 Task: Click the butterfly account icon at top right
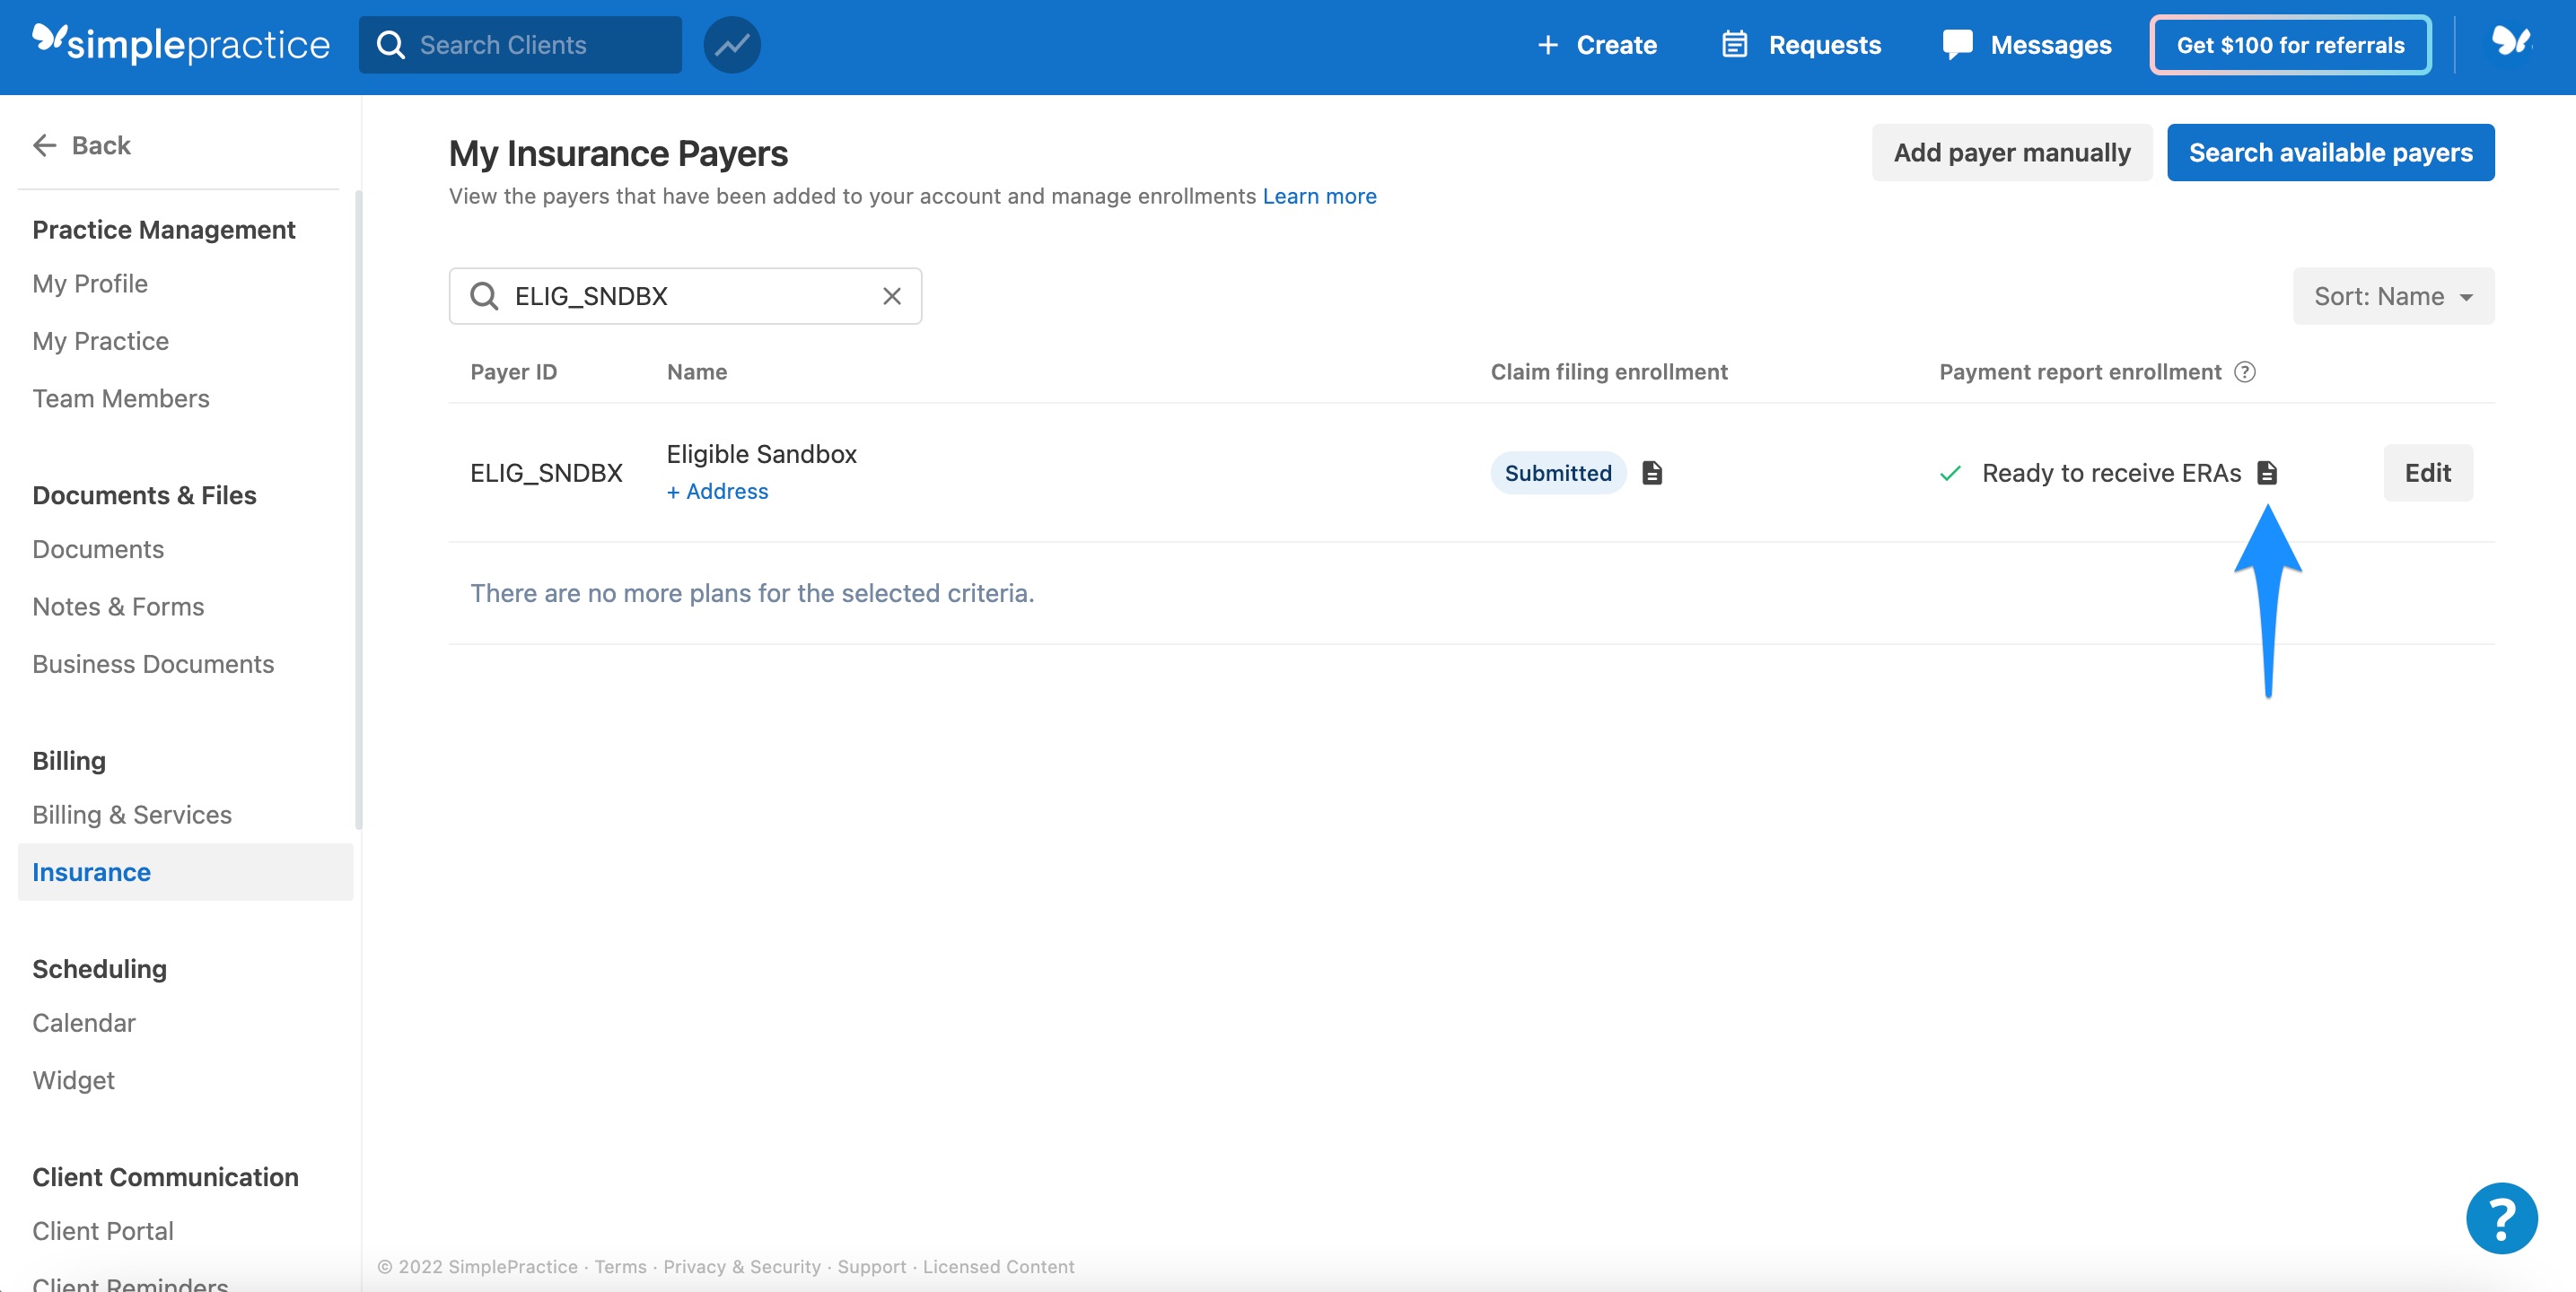tap(2510, 43)
